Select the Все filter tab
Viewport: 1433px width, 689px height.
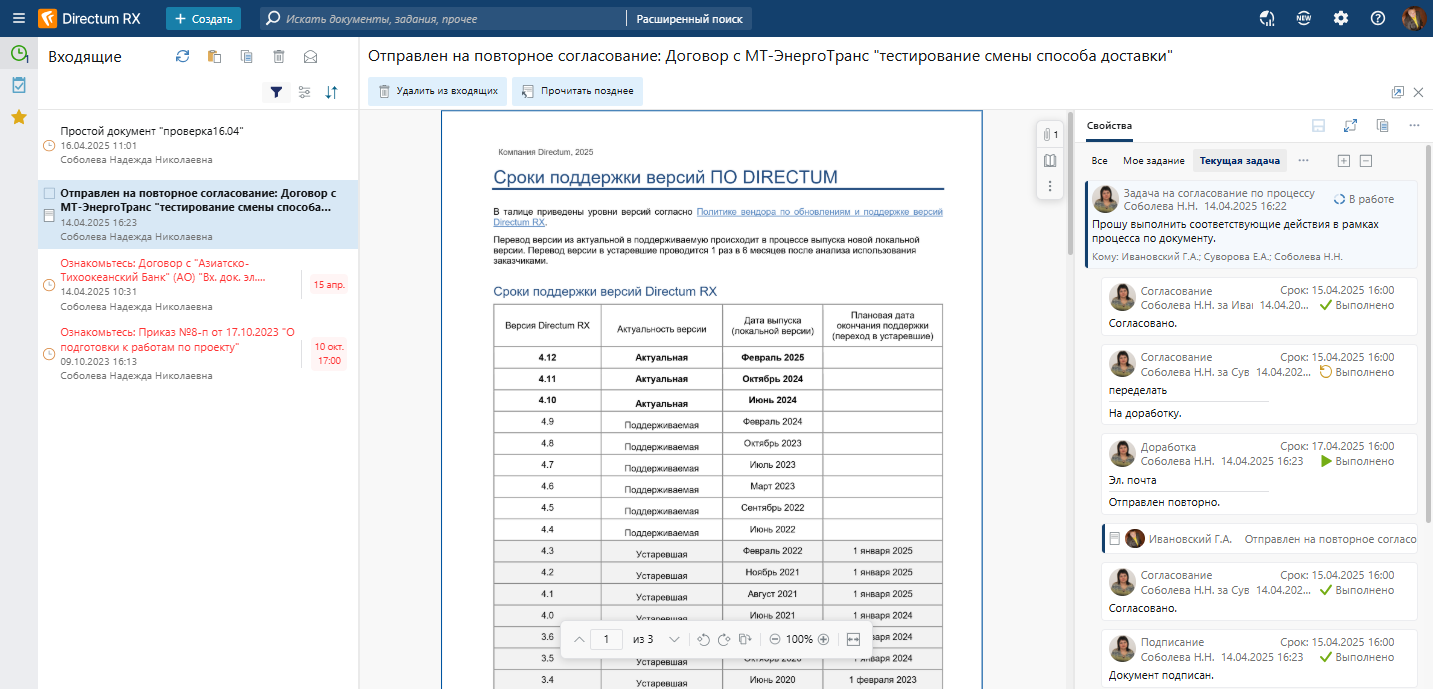click(1099, 160)
